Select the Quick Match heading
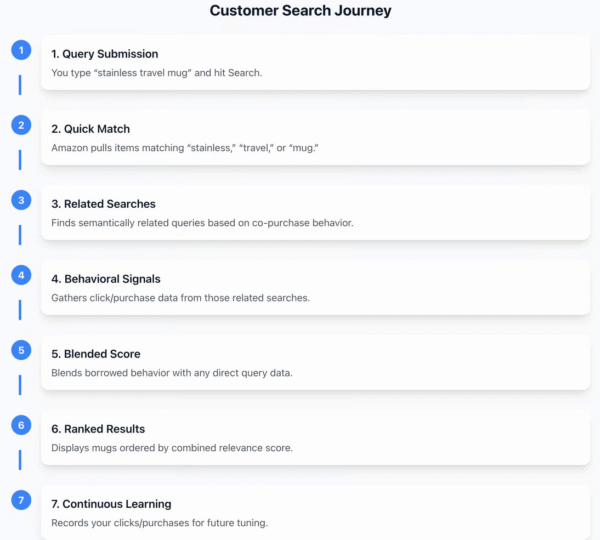Screen dimensions: 600x540 [x=90, y=129]
